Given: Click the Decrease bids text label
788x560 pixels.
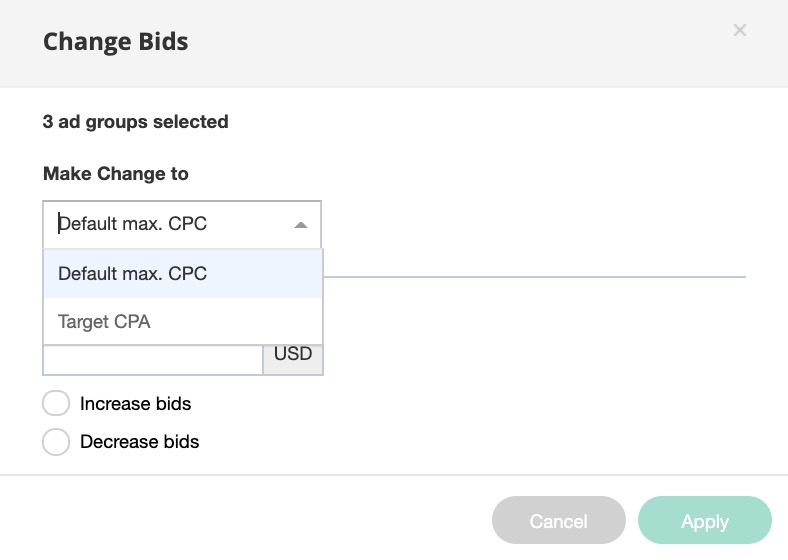Looking at the screenshot, I should 139,442.
